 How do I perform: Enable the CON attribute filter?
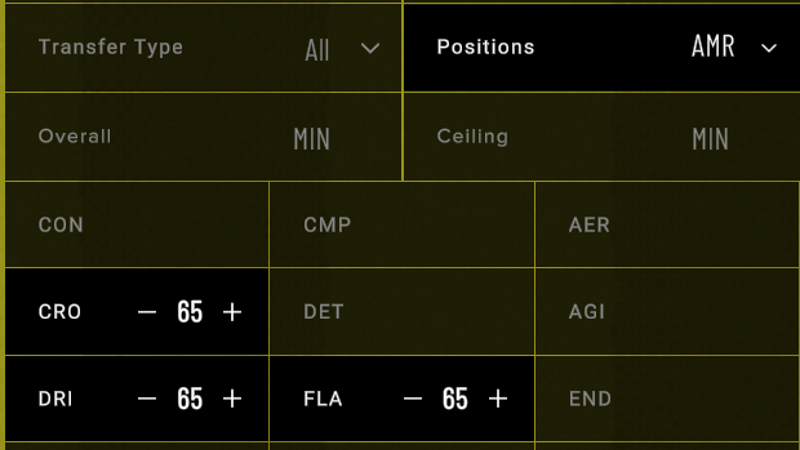(x=137, y=224)
